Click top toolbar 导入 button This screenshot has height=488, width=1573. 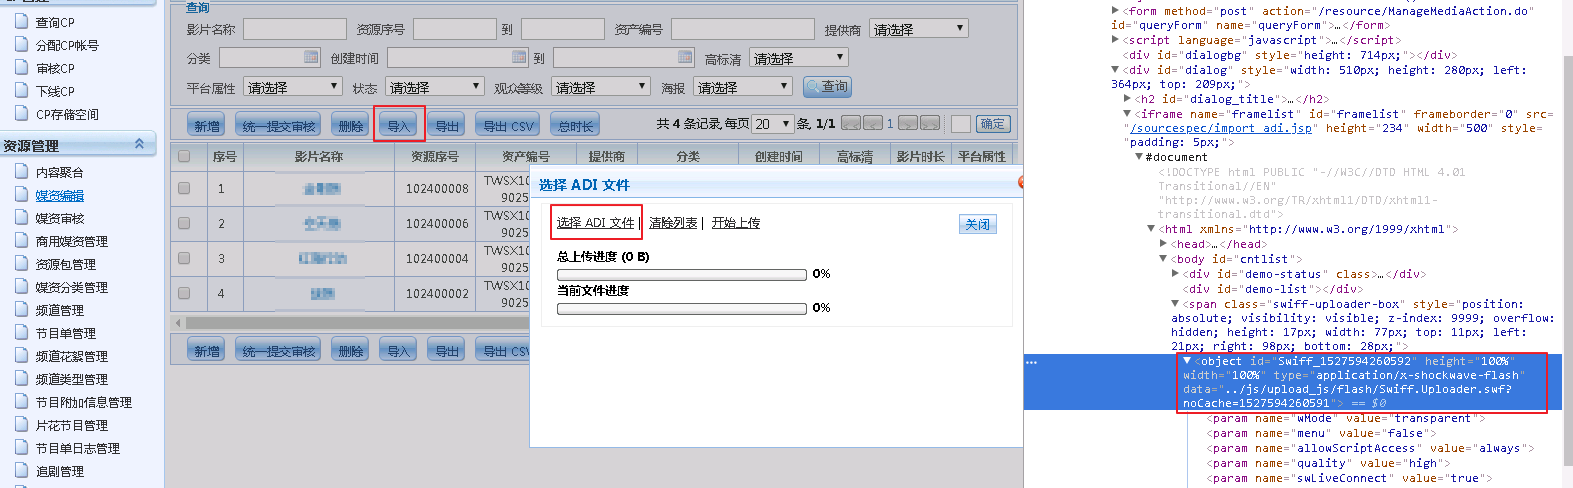(399, 124)
